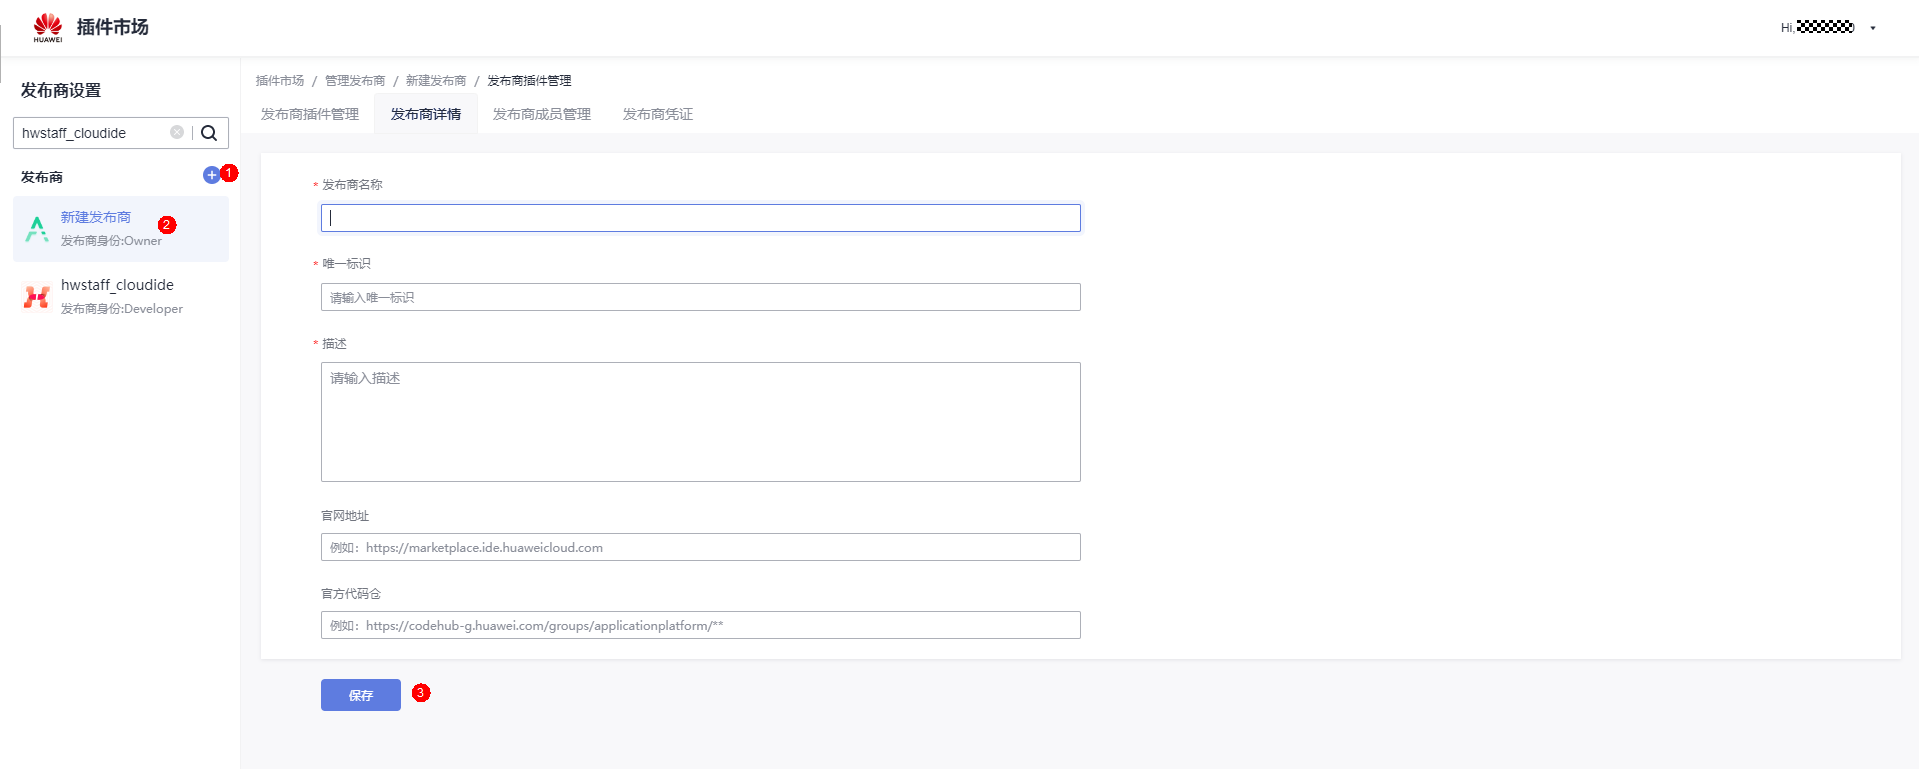Click the 唯一标识 input field
The width and height of the screenshot is (1919, 769).
pyautogui.click(x=700, y=297)
